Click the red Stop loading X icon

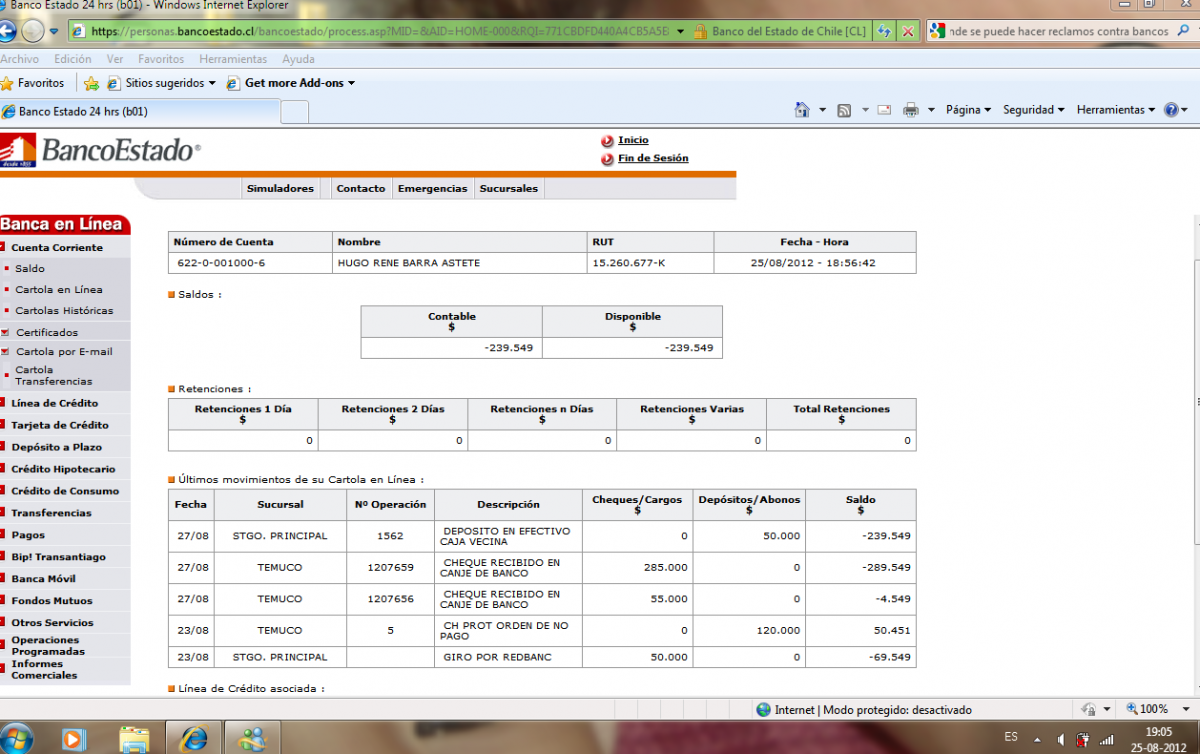click(x=907, y=31)
